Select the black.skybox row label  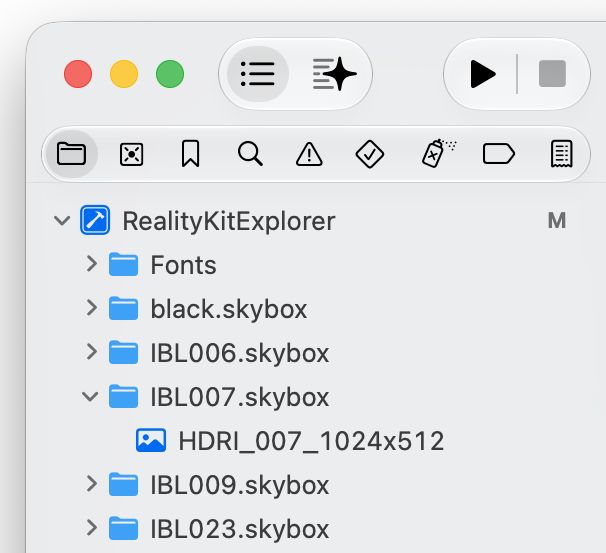tap(229, 310)
